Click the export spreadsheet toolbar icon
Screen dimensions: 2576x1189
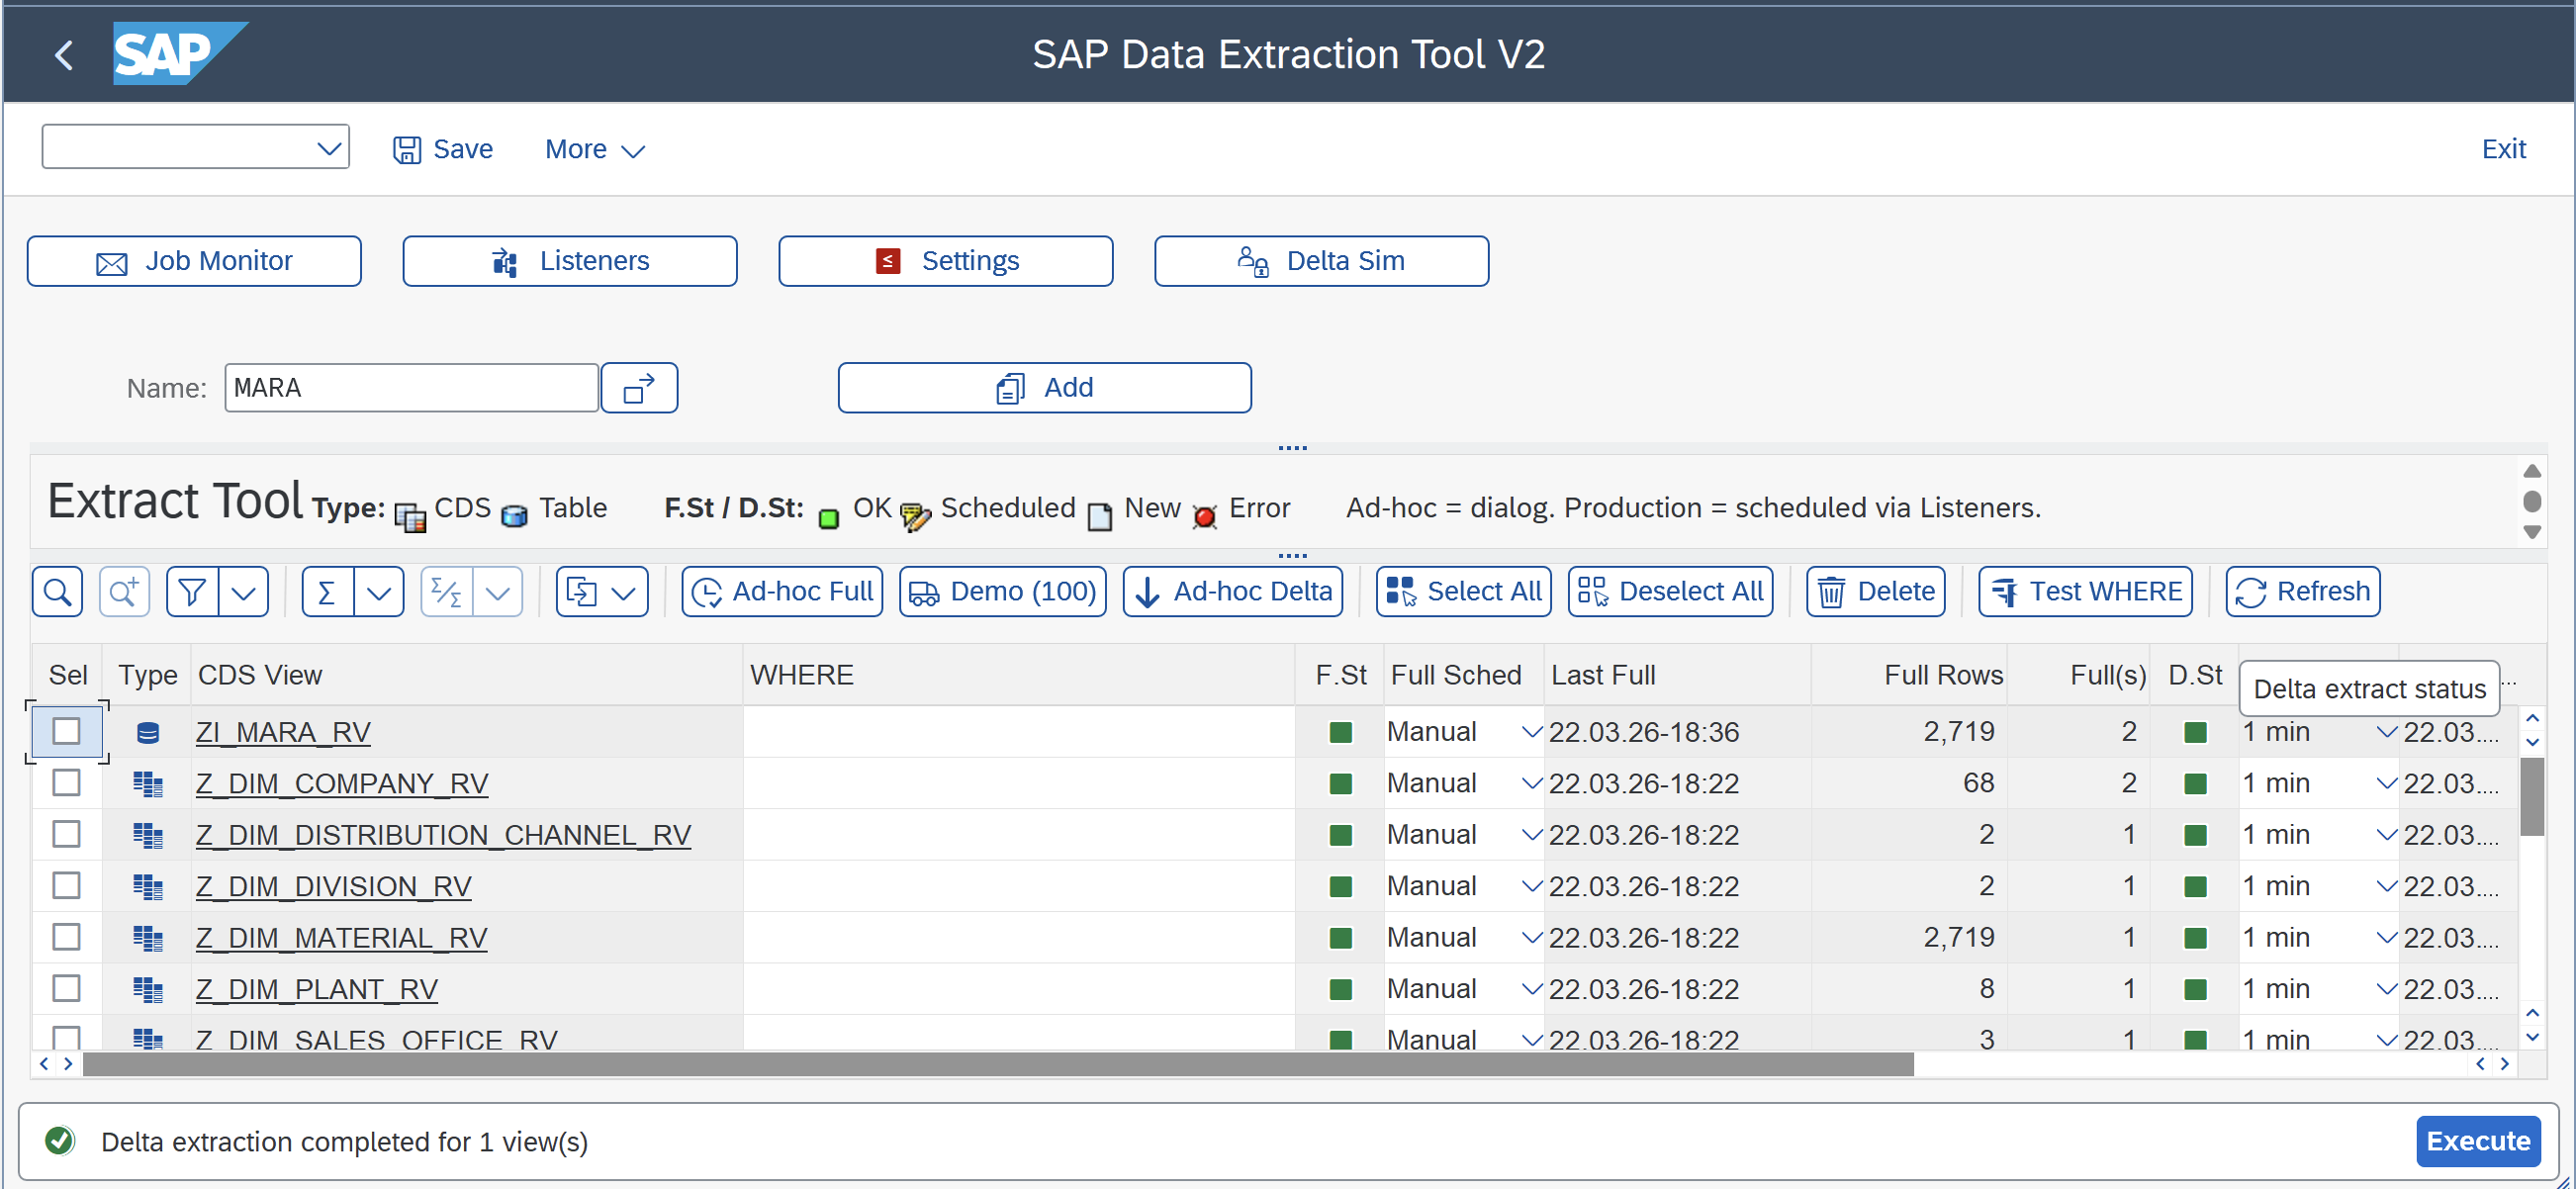click(x=582, y=592)
